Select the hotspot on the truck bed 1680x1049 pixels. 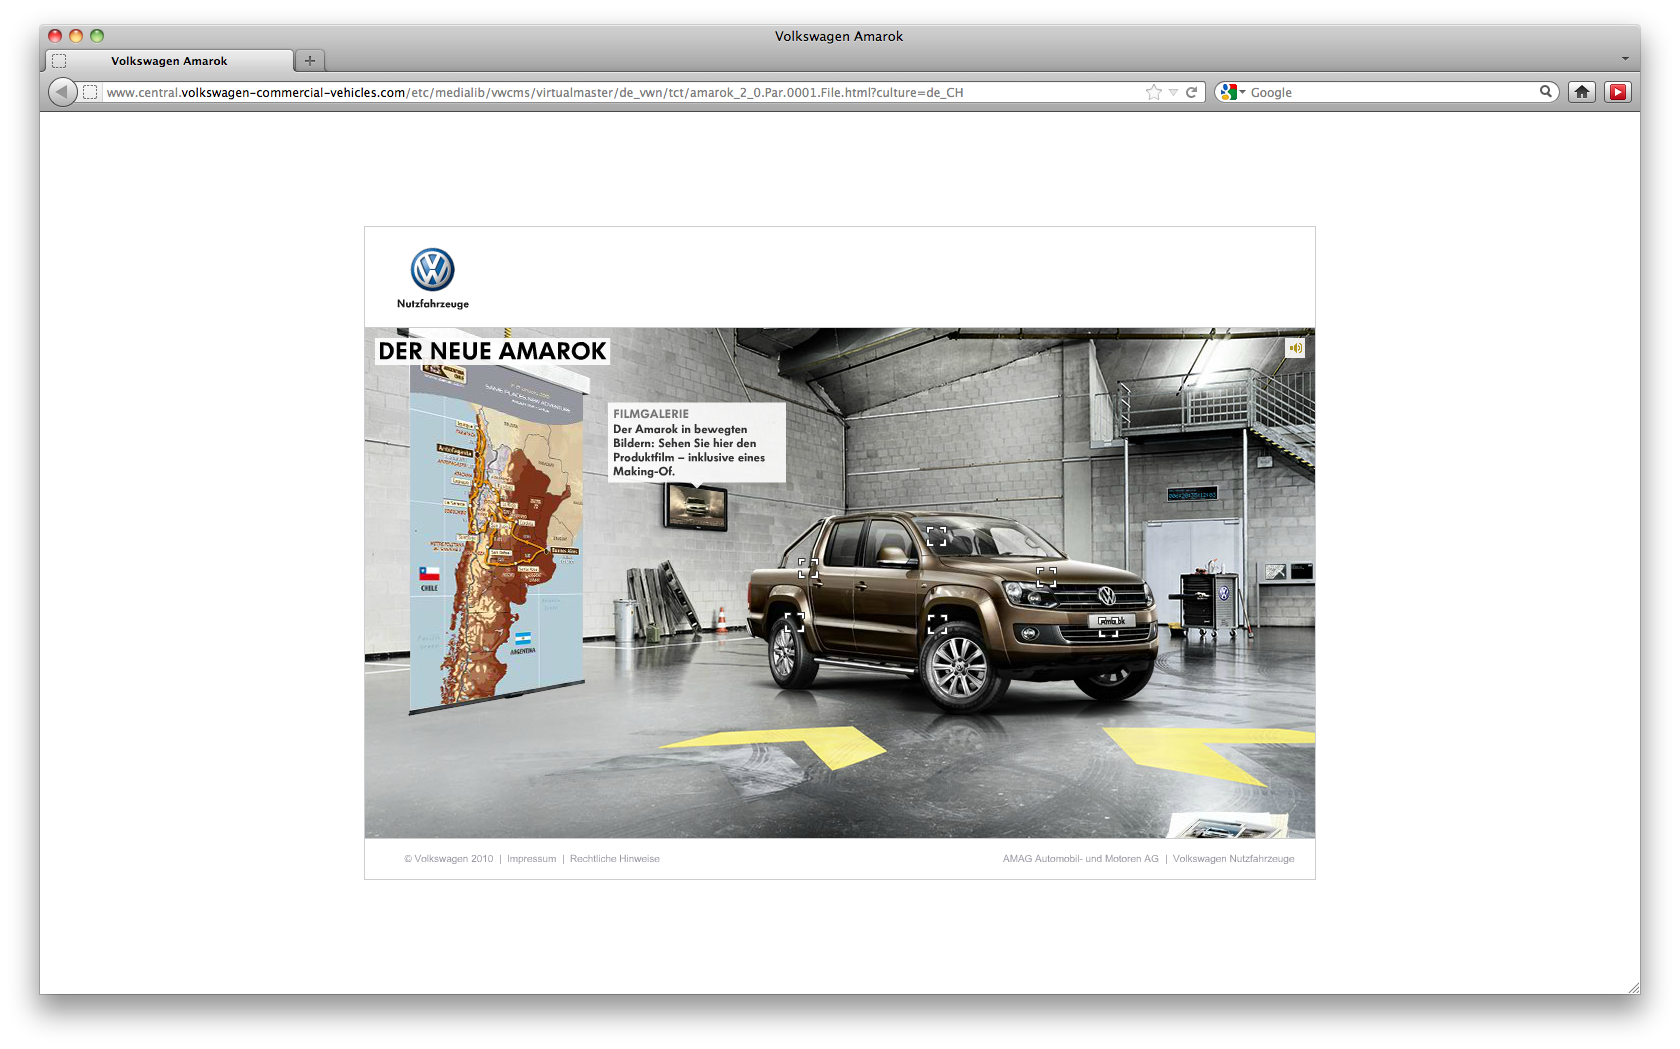tap(808, 569)
